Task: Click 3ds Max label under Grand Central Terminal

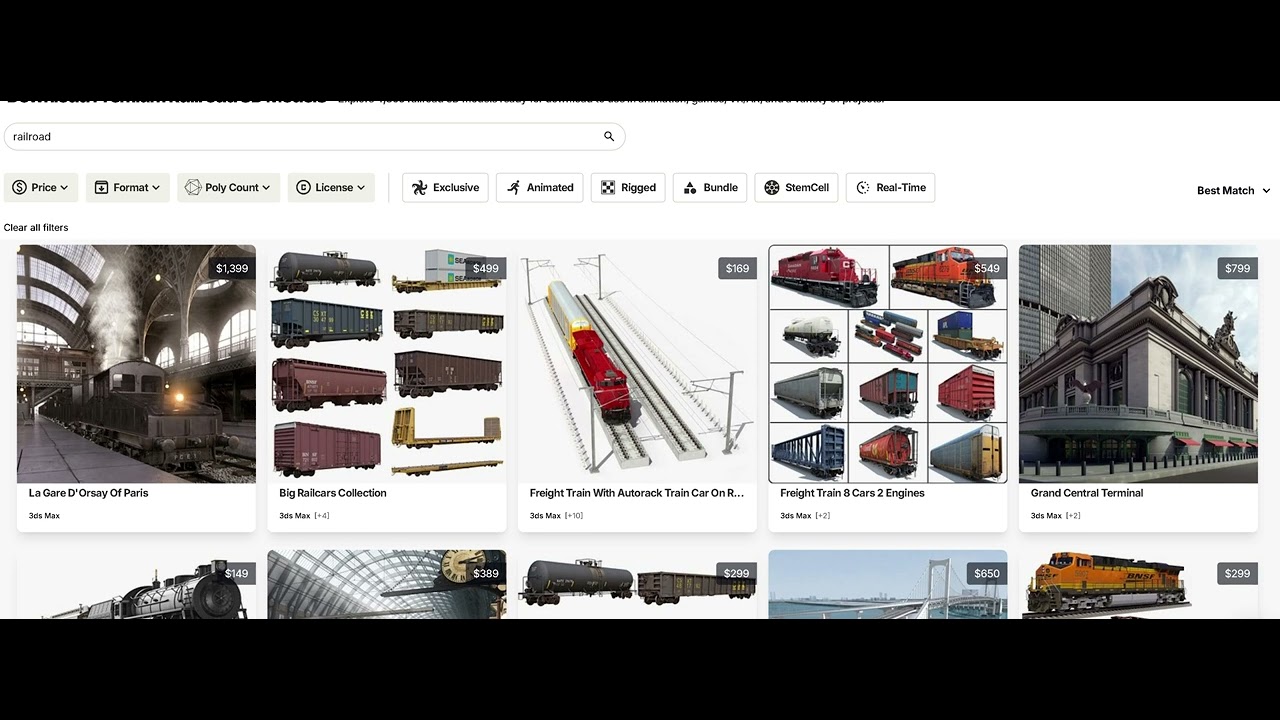Action: point(1046,516)
